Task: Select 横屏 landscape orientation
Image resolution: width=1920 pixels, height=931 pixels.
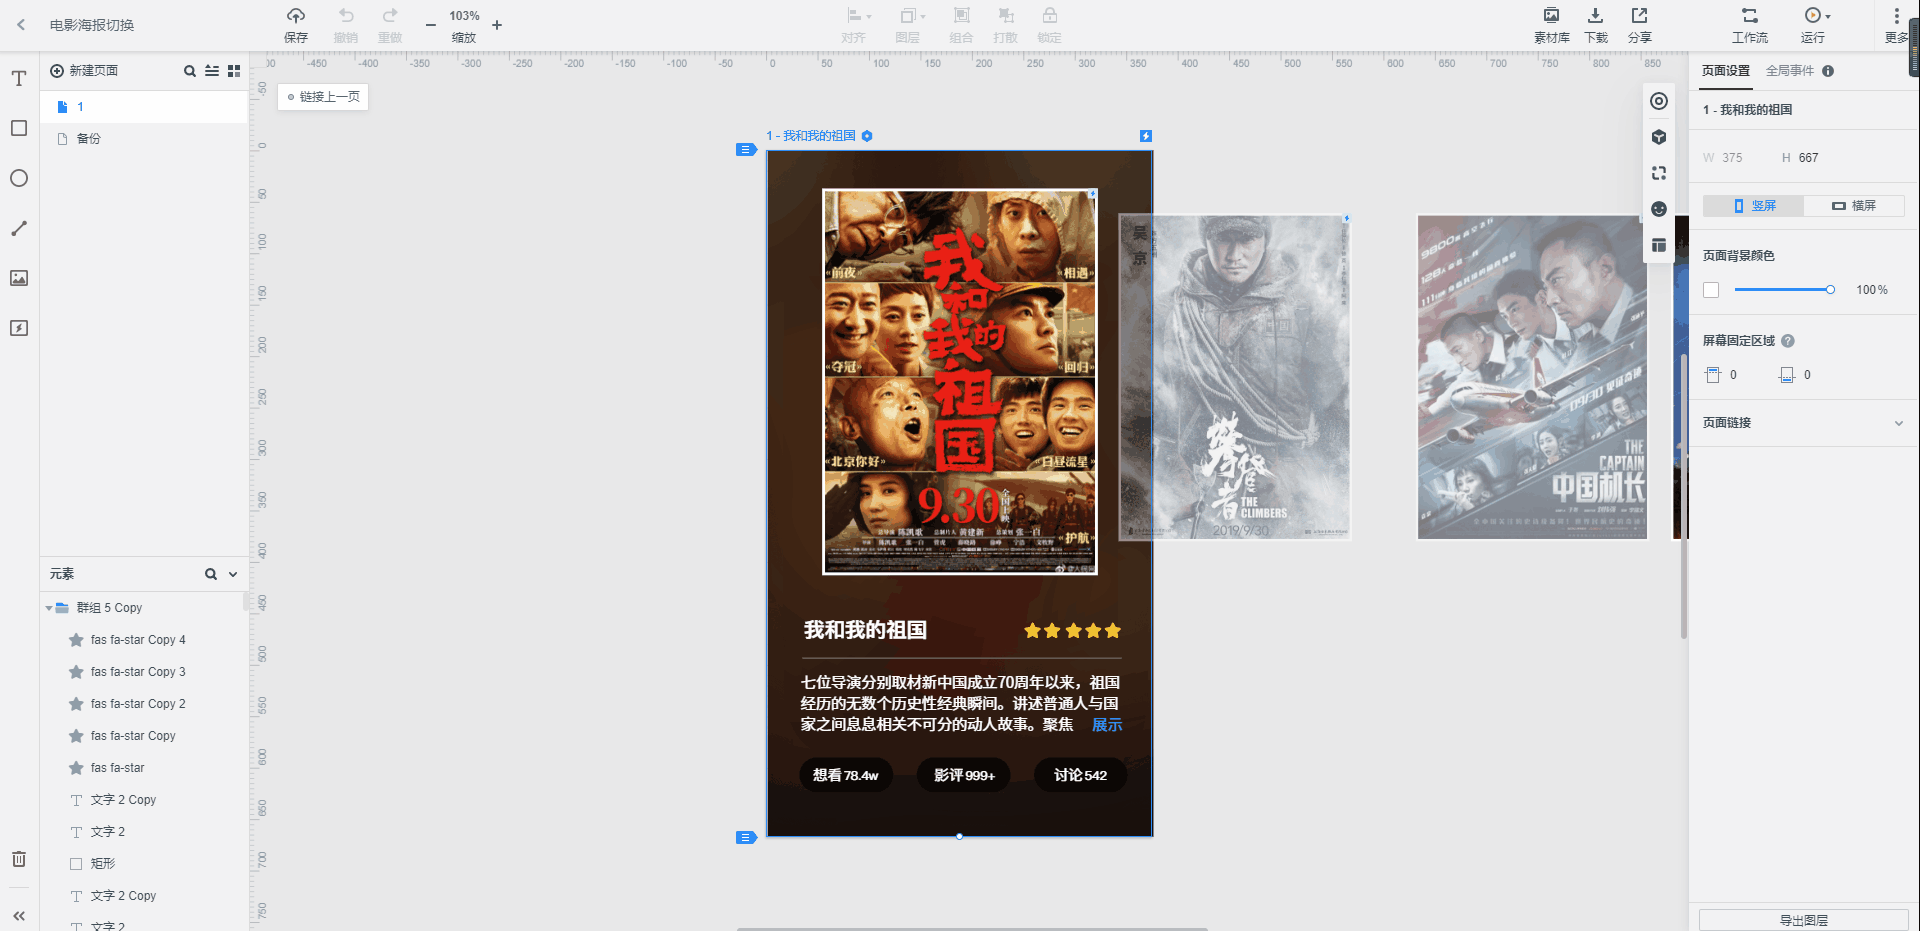Action: (x=1854, y=206)
